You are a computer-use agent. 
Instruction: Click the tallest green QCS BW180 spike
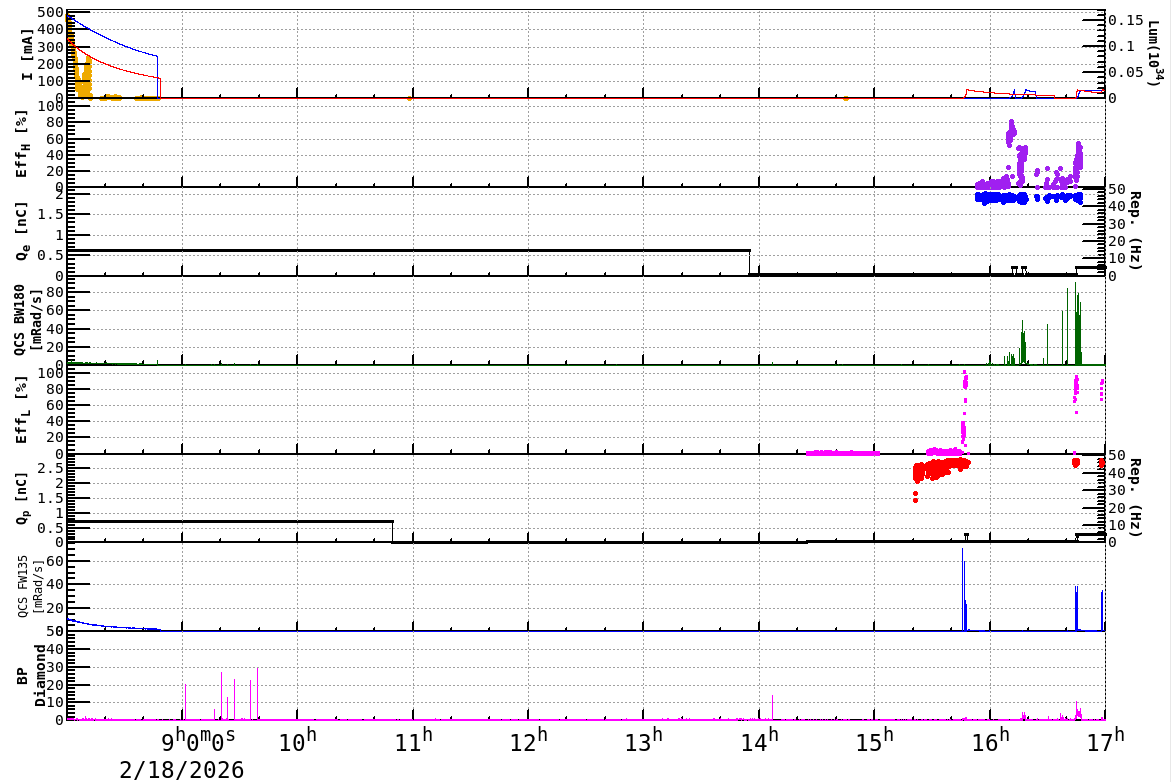[1076, 324]
